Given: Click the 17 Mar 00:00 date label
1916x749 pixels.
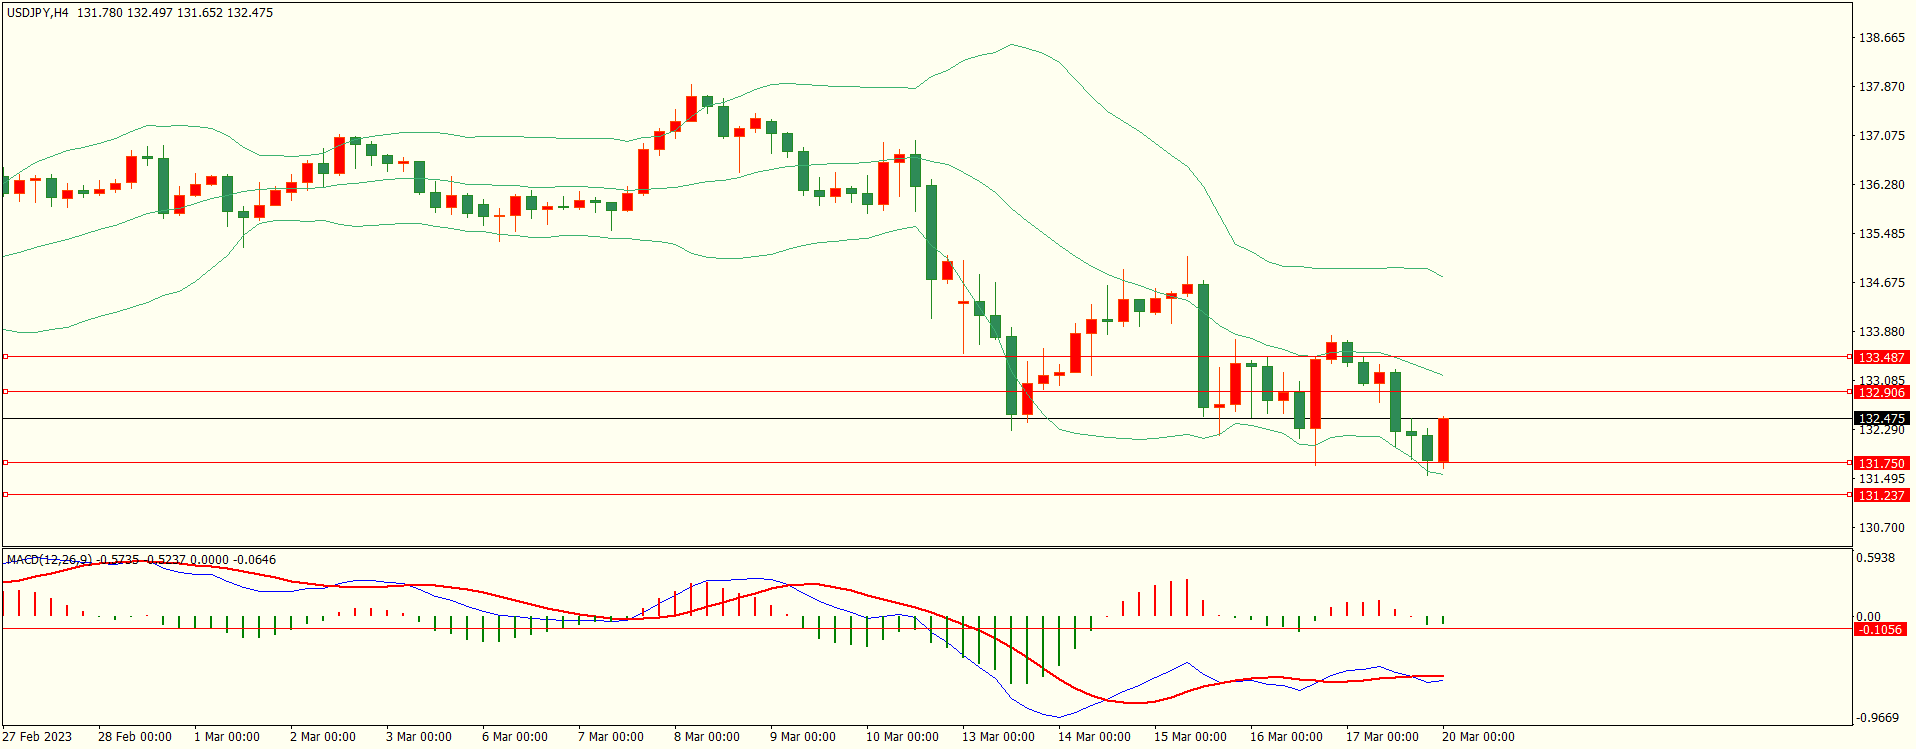Looking at the screenshot, I should (x=1382, y=737).
